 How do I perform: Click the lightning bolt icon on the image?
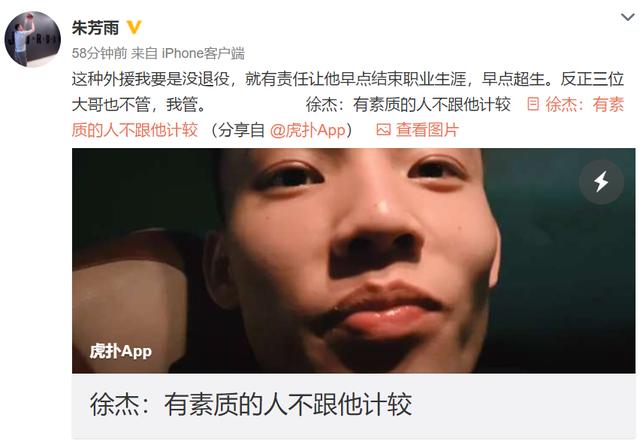pyautogui.click(x=601, y=182)
